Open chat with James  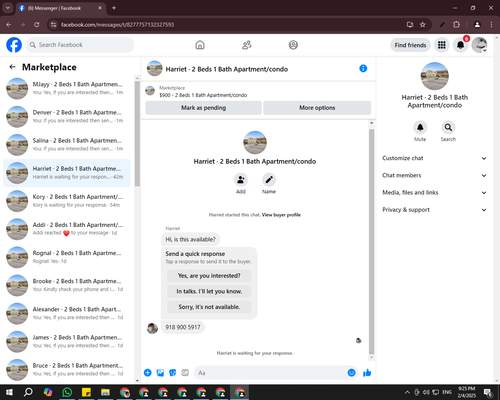click(x=67, y=341)
